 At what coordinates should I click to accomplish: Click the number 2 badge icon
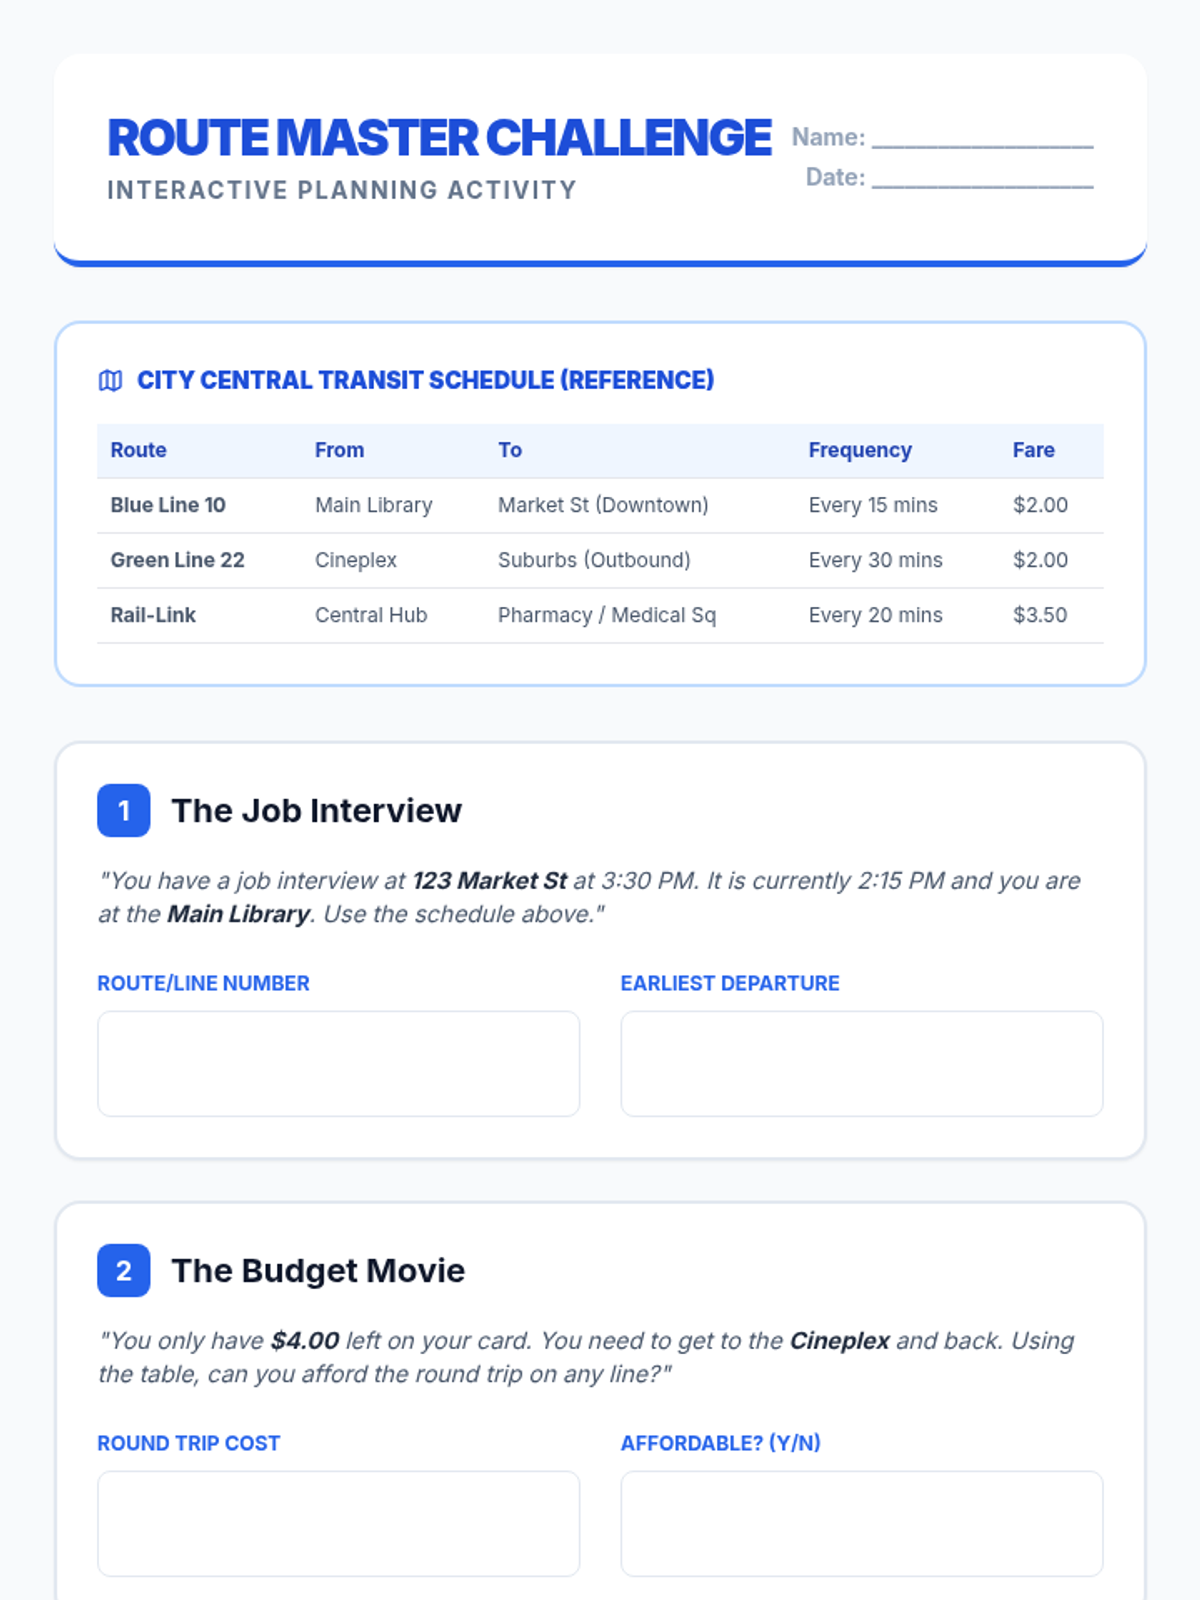tap(124, 1271)
